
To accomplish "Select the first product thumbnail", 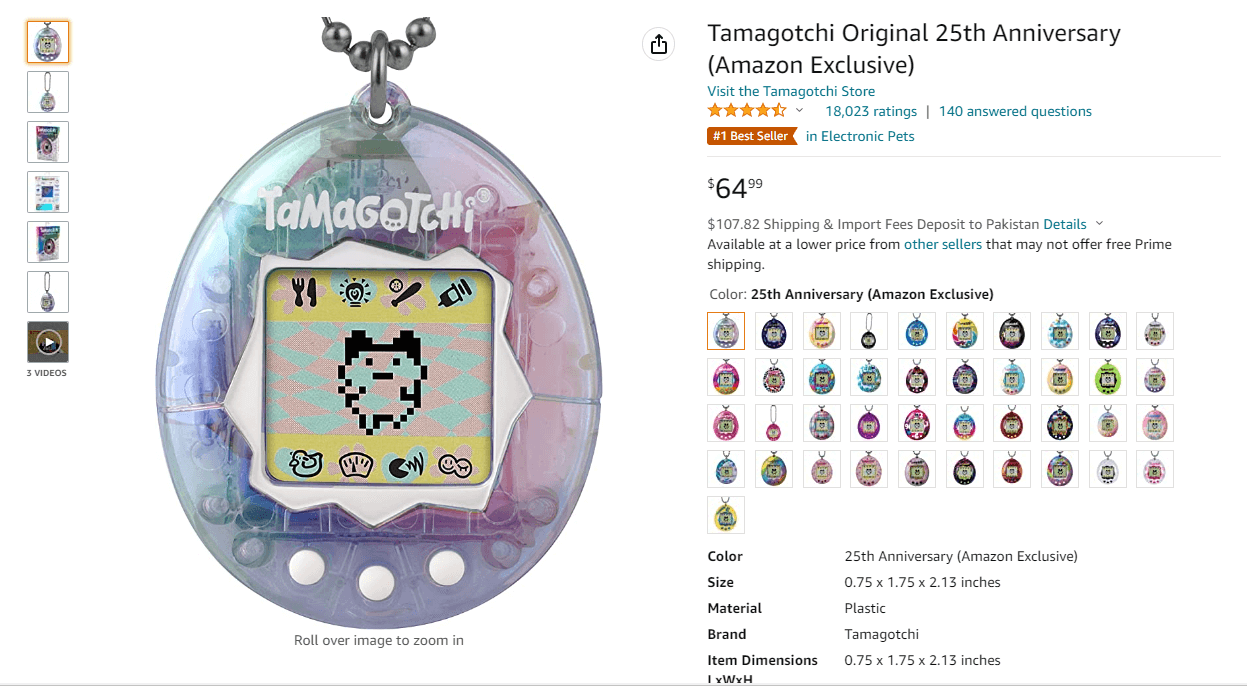I will coord(48,42).
